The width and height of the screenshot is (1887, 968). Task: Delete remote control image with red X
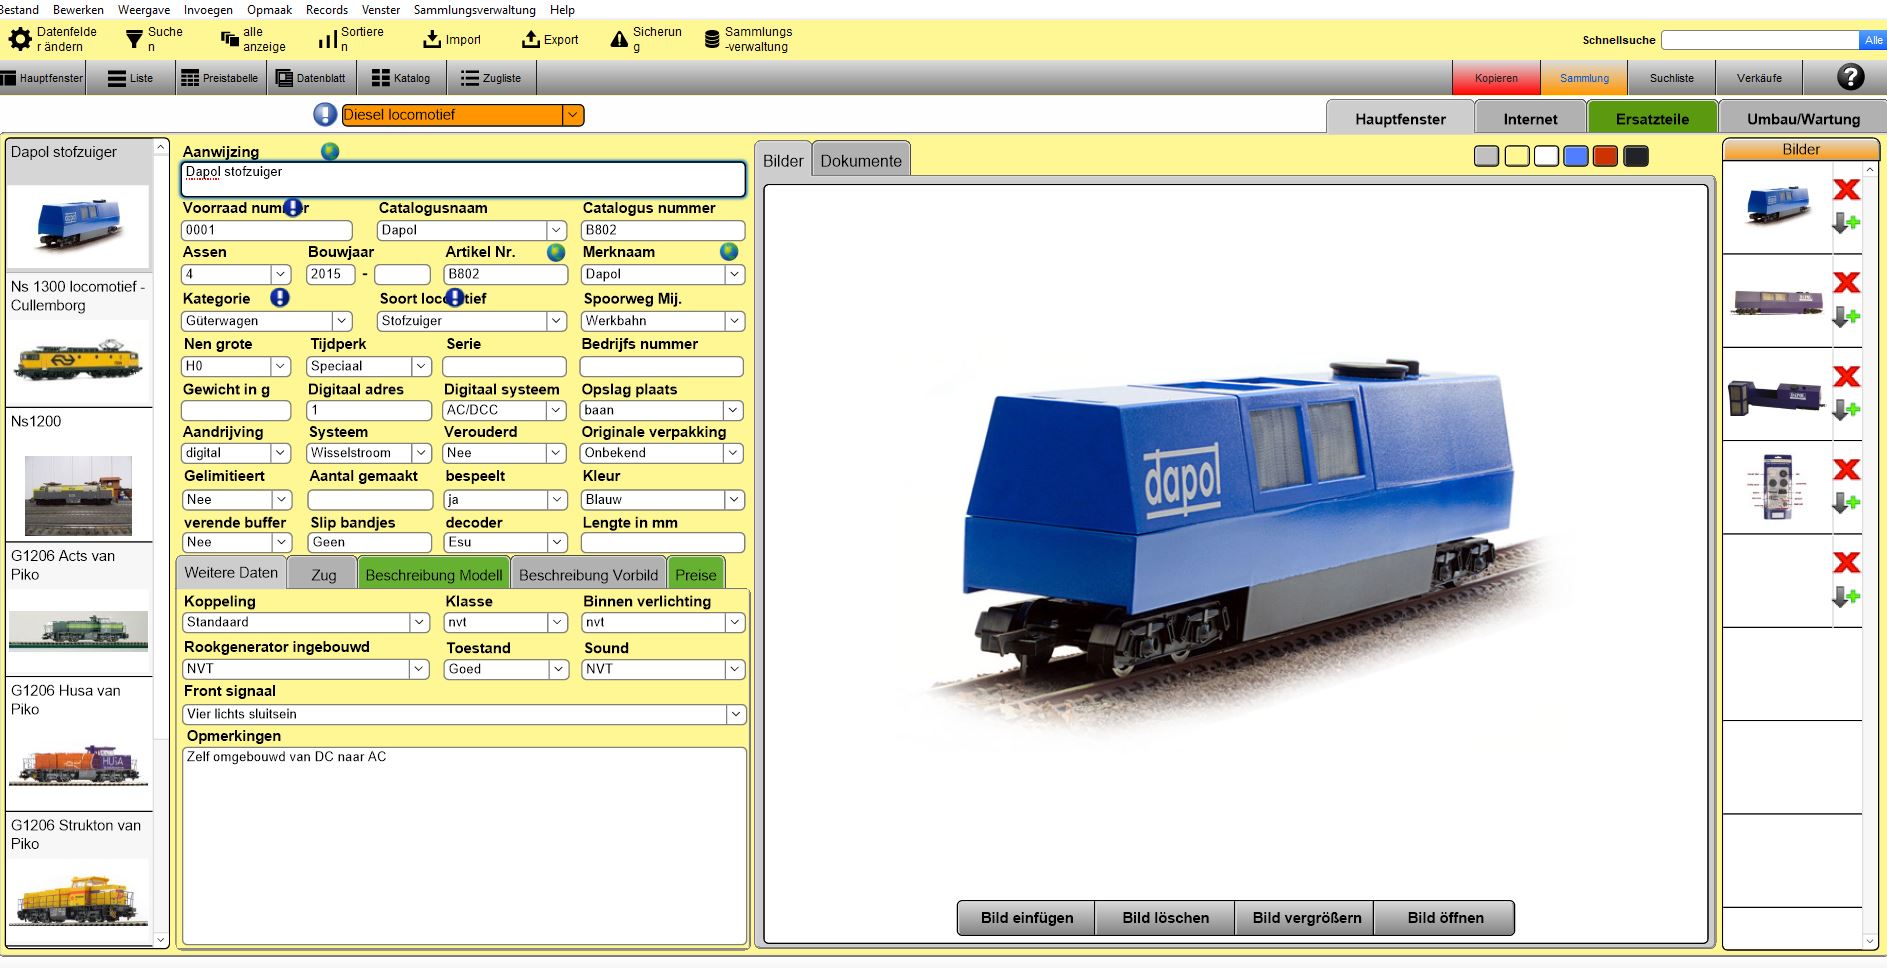coord(1846,470)
